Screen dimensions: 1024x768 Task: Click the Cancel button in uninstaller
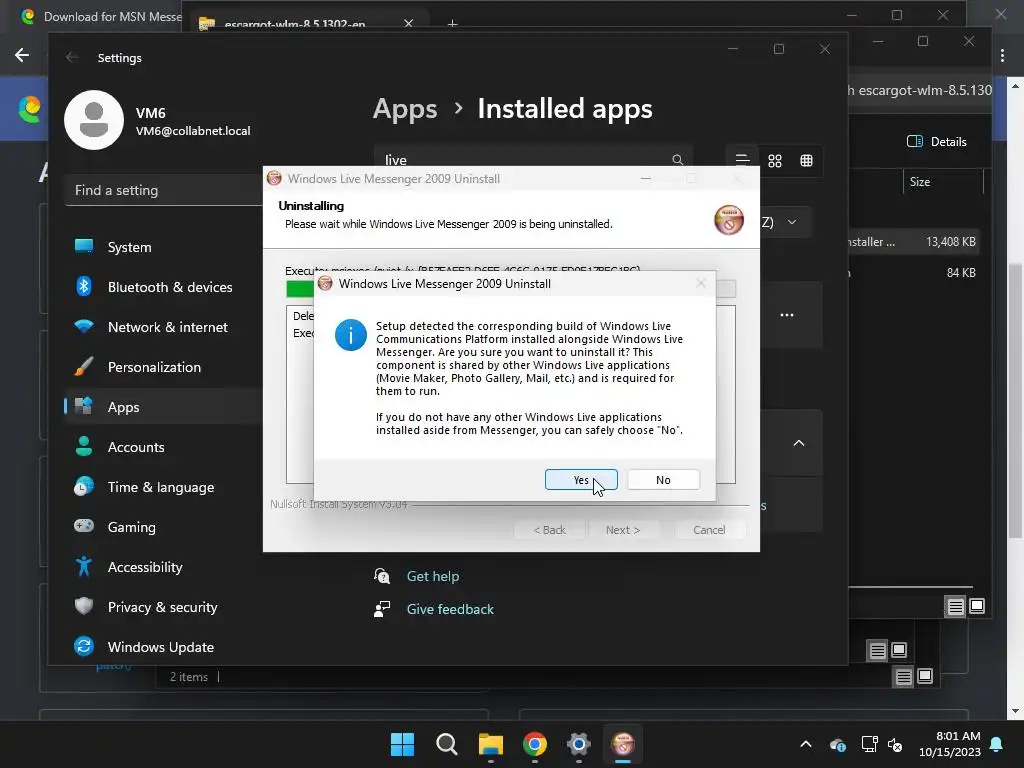pyautogui.click(x=709, y=530)
